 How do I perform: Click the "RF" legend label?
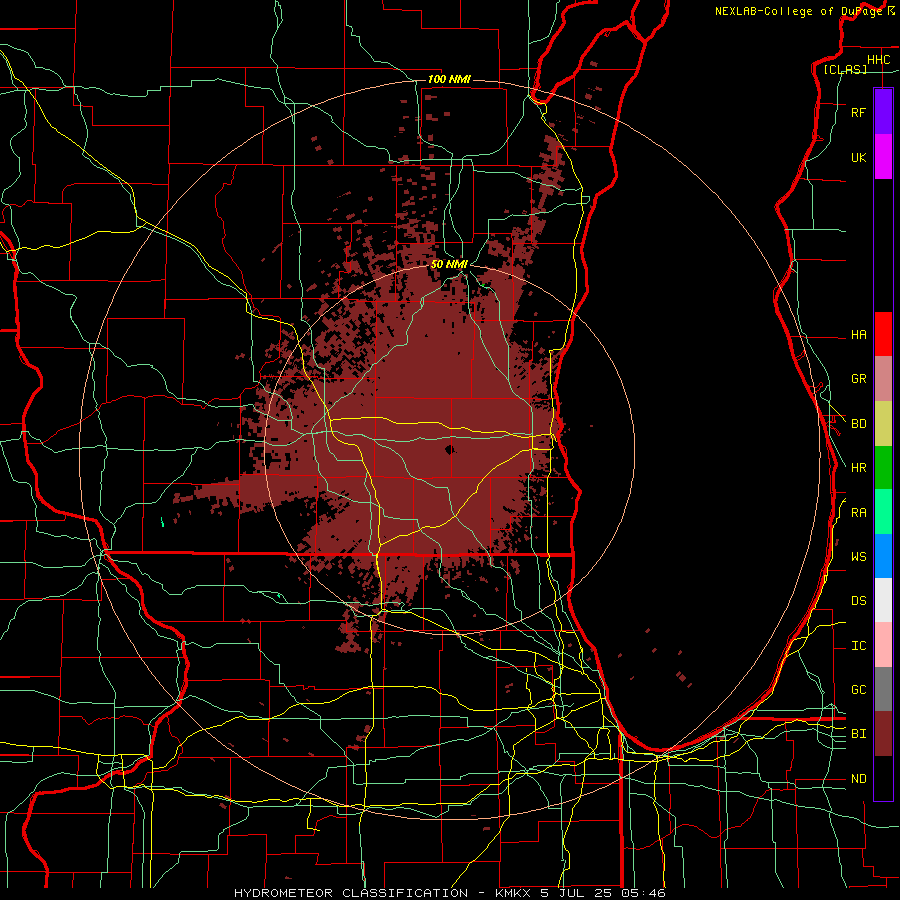pos(858,112)
